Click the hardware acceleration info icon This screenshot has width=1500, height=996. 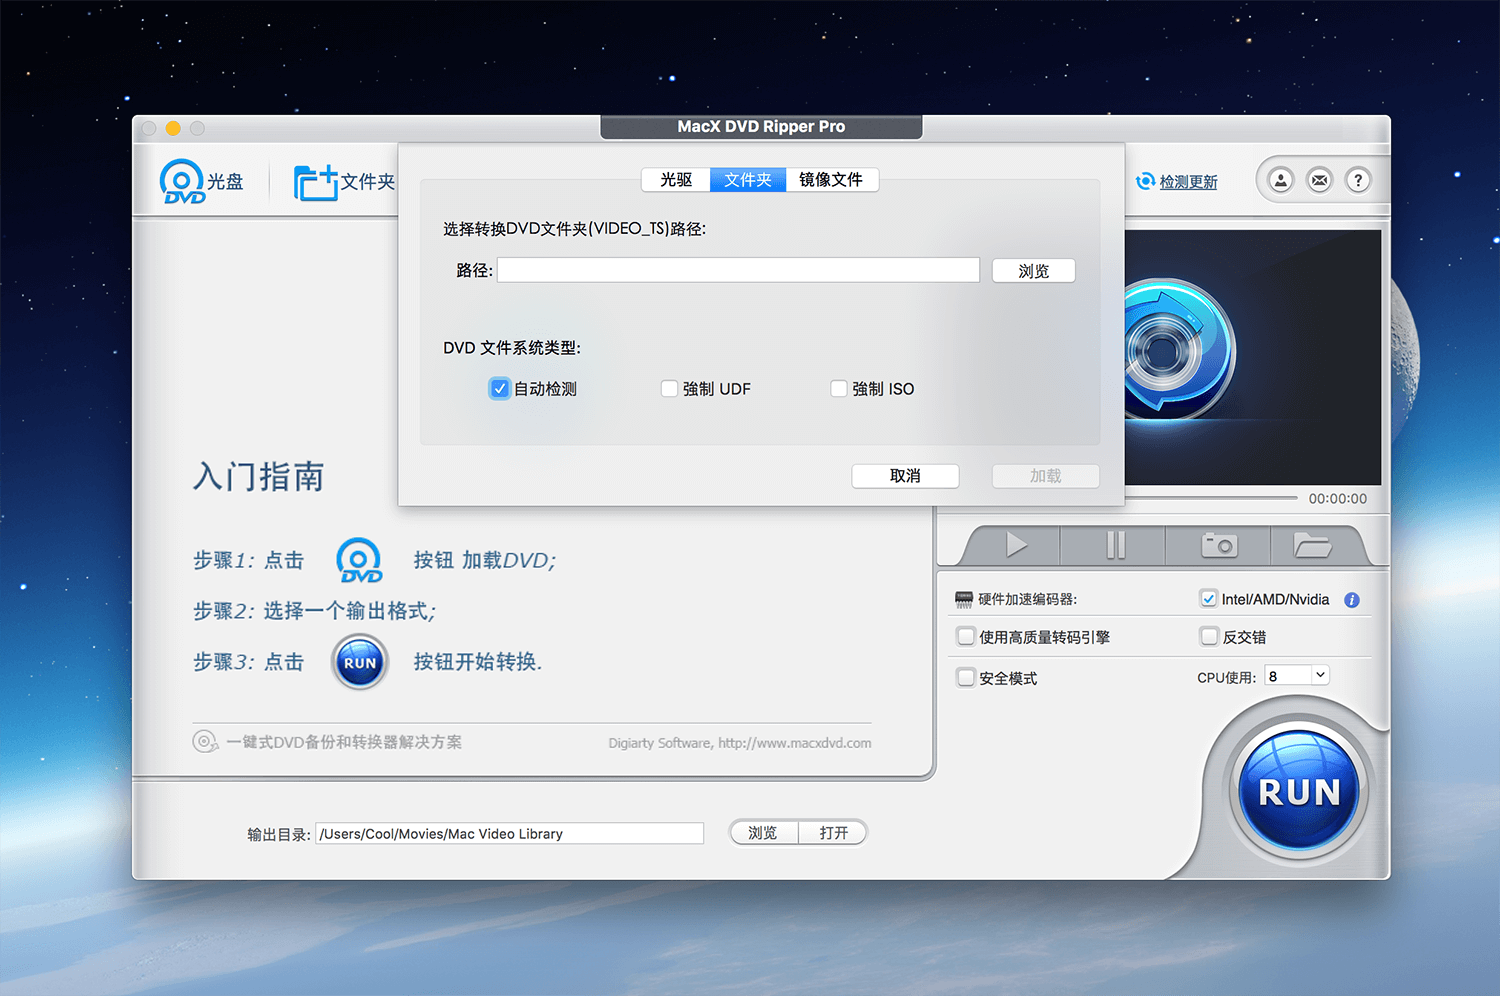point(1352,600)
